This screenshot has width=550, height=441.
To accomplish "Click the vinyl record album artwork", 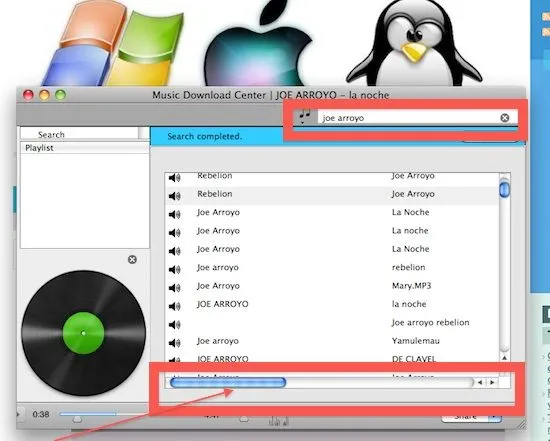I will coord(83,333).
